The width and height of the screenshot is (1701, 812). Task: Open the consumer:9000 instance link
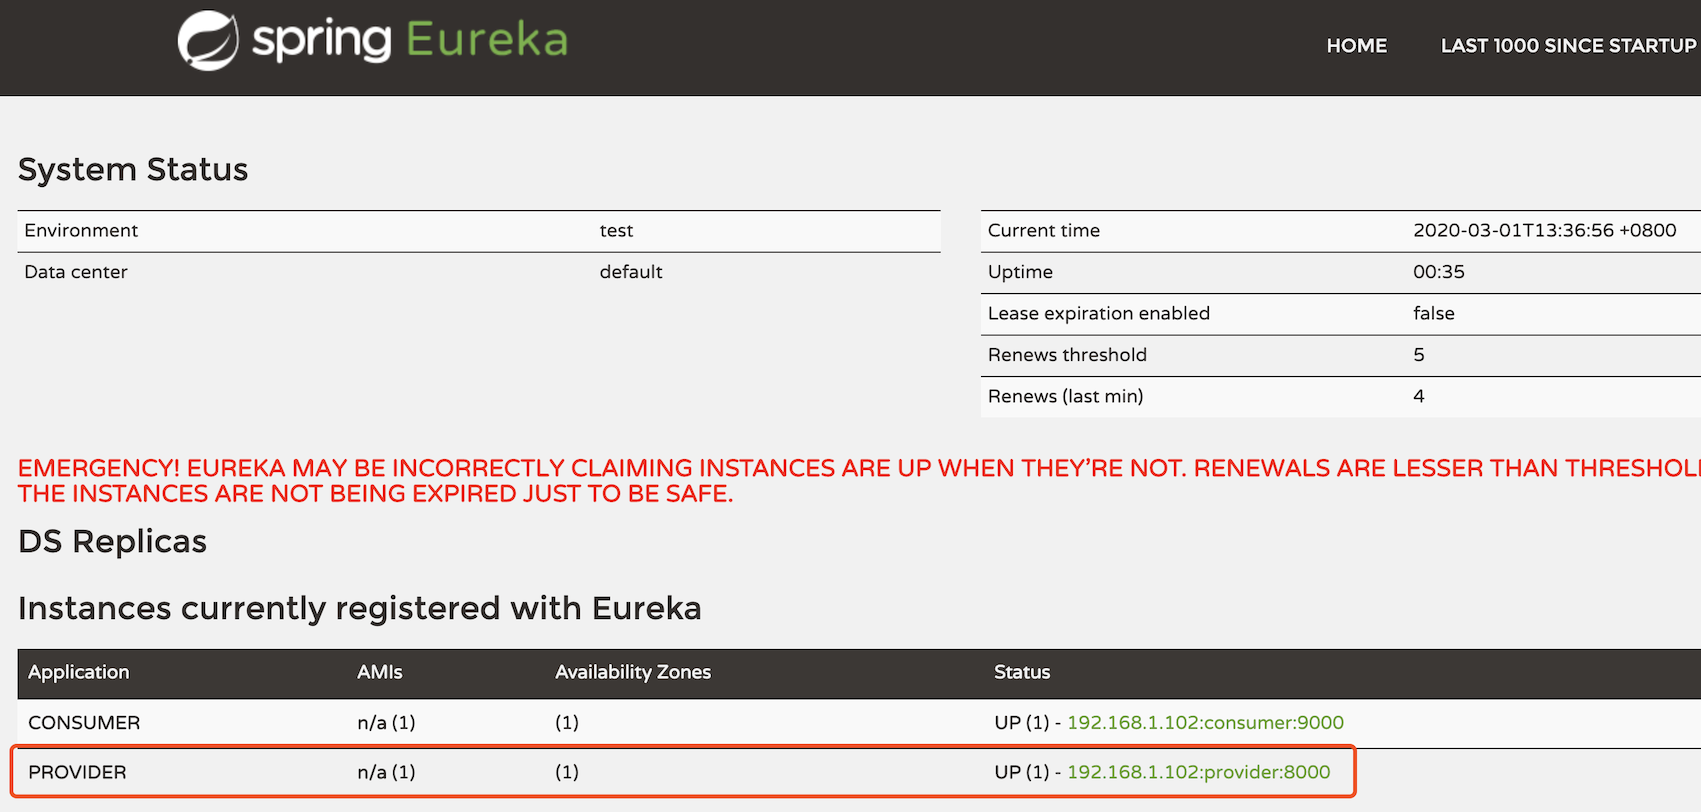1205,722
